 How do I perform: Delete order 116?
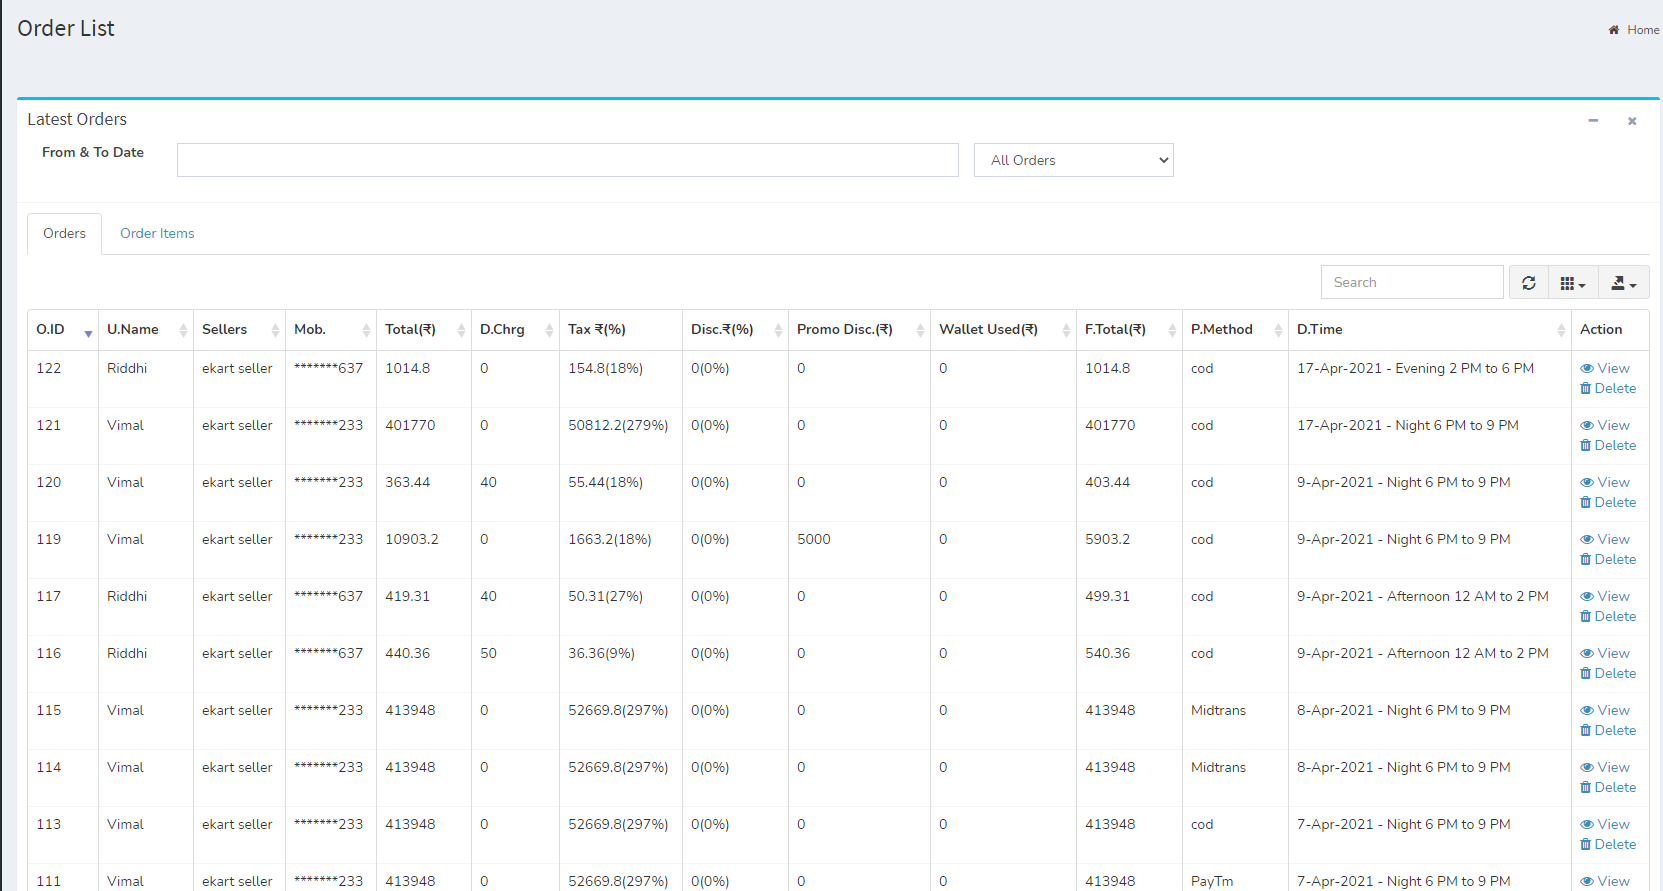[x=1608, y=673]
